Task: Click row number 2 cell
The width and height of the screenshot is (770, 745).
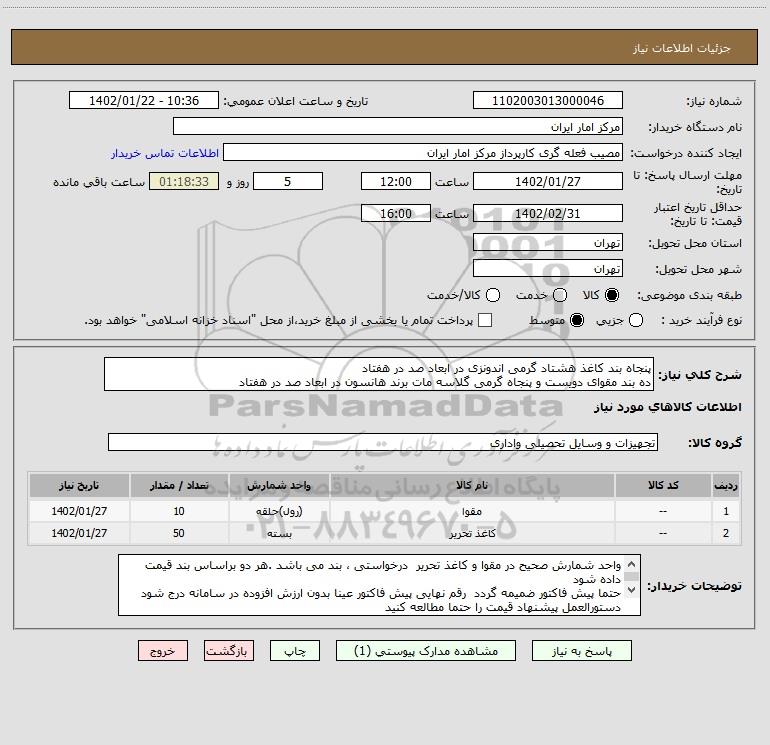Action: point(726,533)
